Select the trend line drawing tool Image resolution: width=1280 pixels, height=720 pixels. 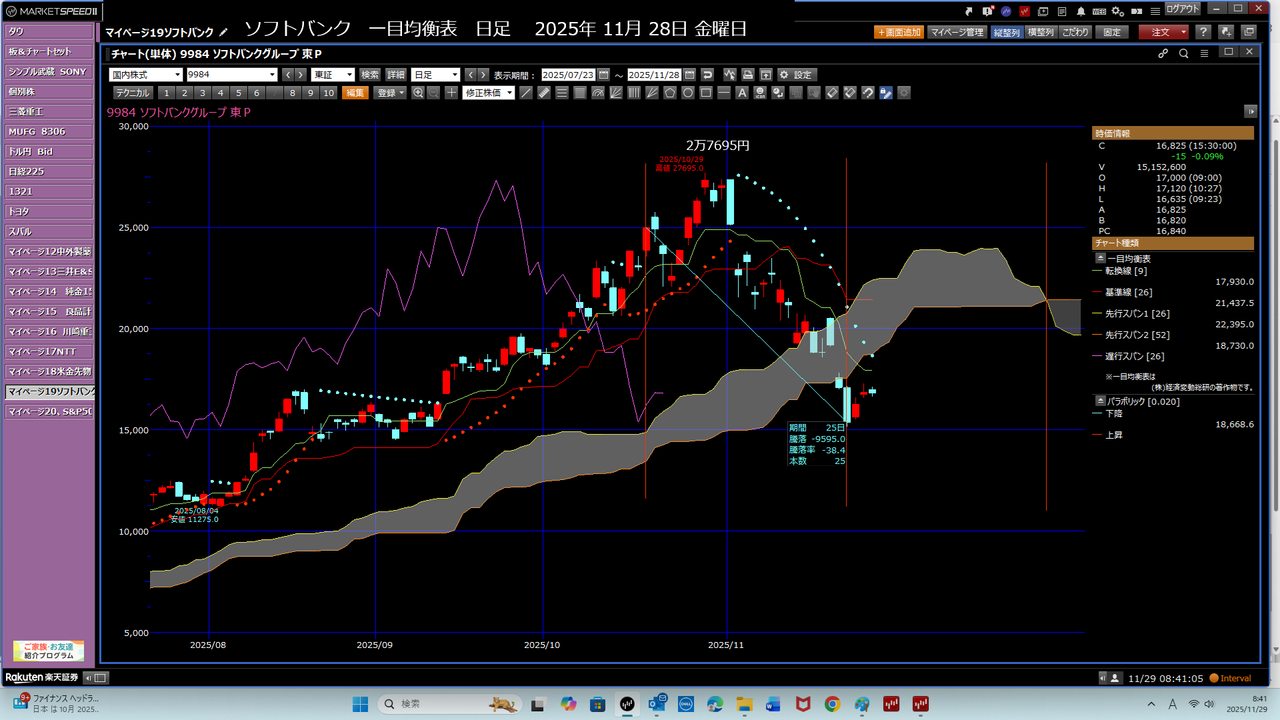pos(526,93)
